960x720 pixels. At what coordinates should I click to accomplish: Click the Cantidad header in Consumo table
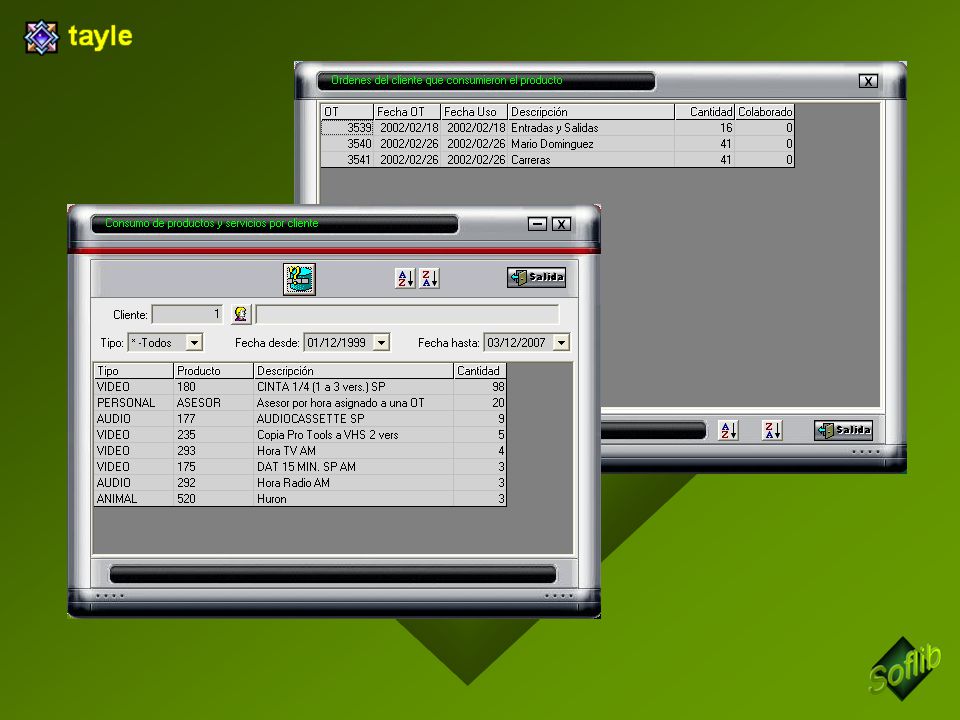coord(480,371)
